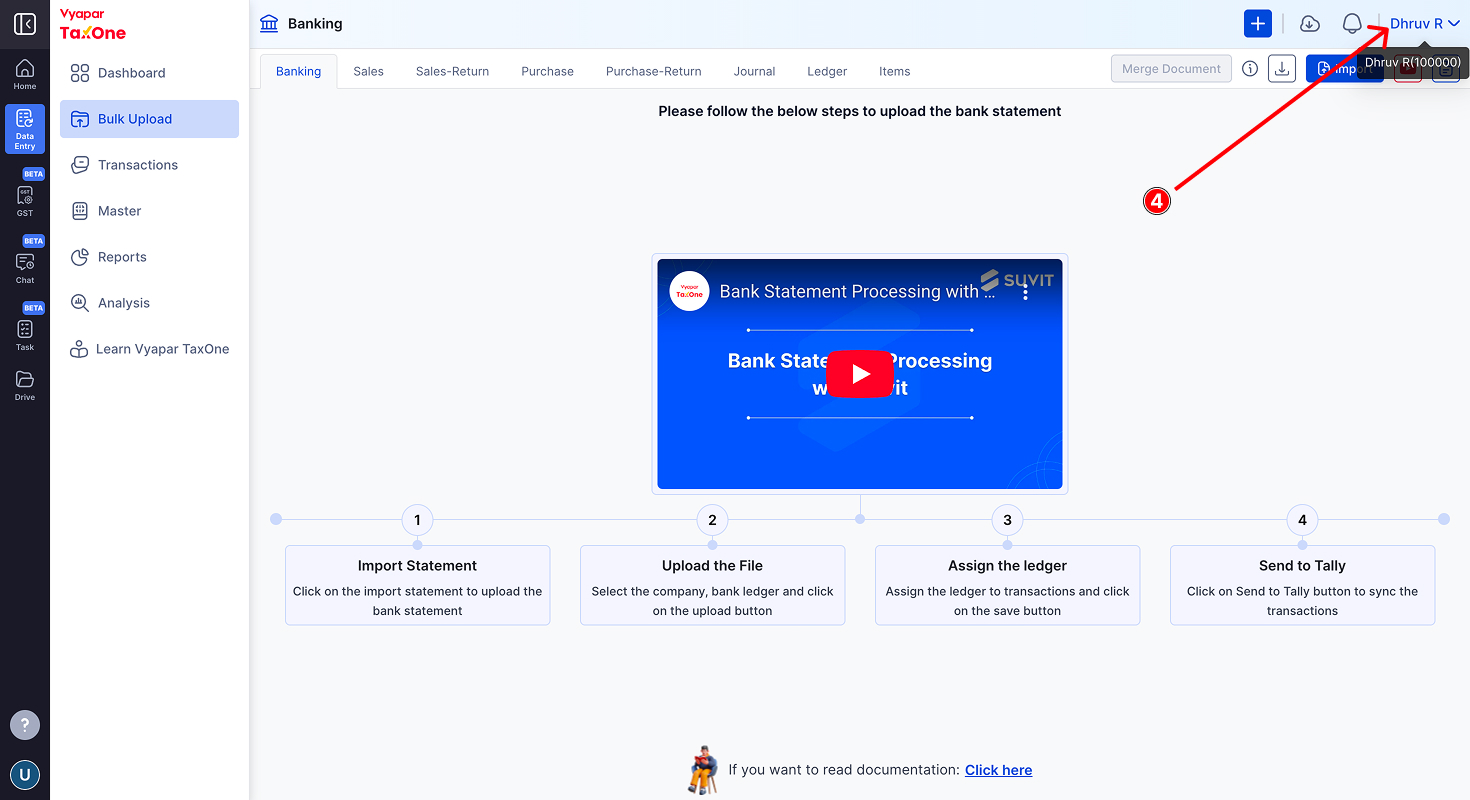The width and height of the screenshot is (1470, 800).
Task: Click "If you want to read documentation:" text
Action: tap(845, 770)
